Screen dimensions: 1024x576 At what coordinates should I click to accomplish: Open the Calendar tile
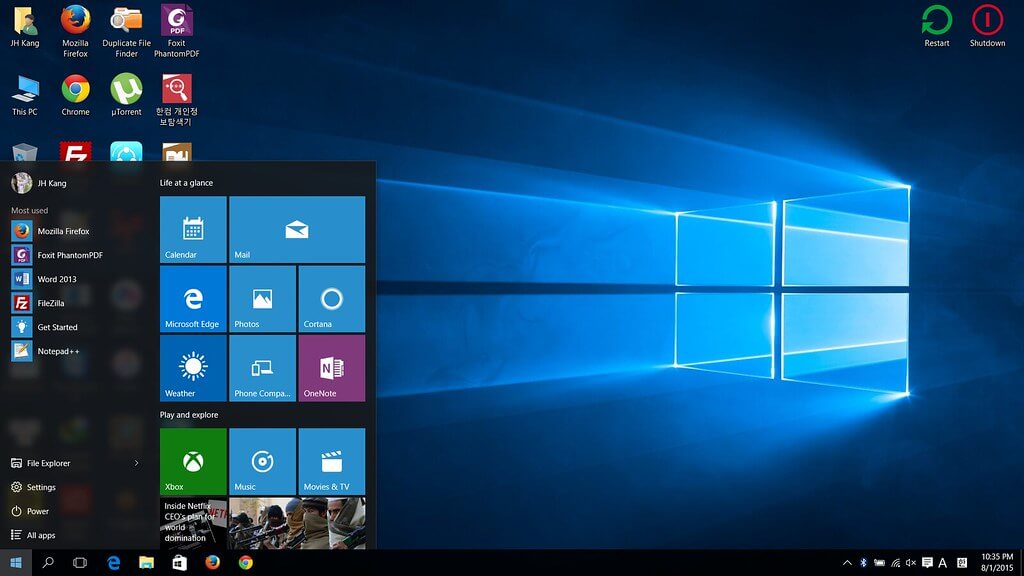click(x=193, y=229)
